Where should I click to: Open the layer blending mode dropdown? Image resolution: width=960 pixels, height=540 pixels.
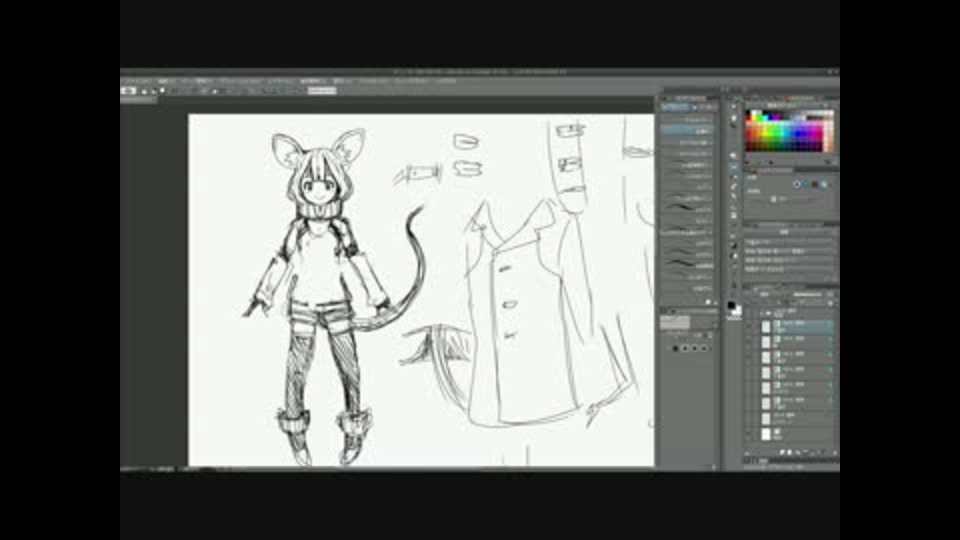click(767, 294)
